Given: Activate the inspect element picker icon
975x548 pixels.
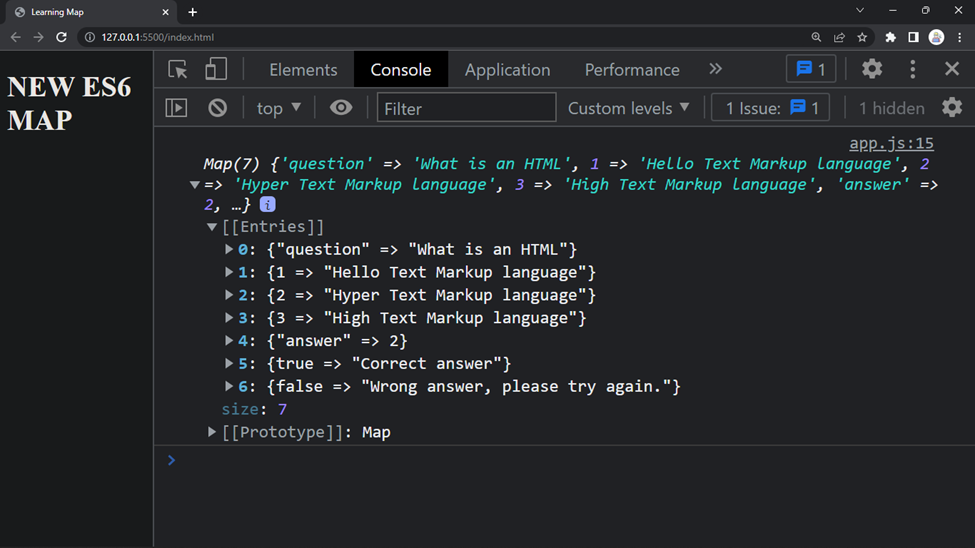Looking at the screenshot, I should (x=178, y=69).
